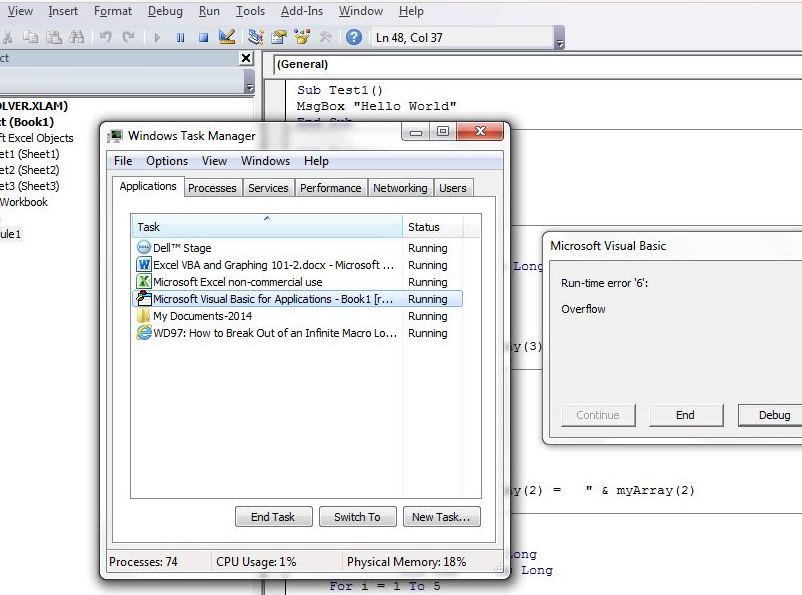Switch to the Networking tab
This screenshot has height=595, width=802.
tap(400, 188)
